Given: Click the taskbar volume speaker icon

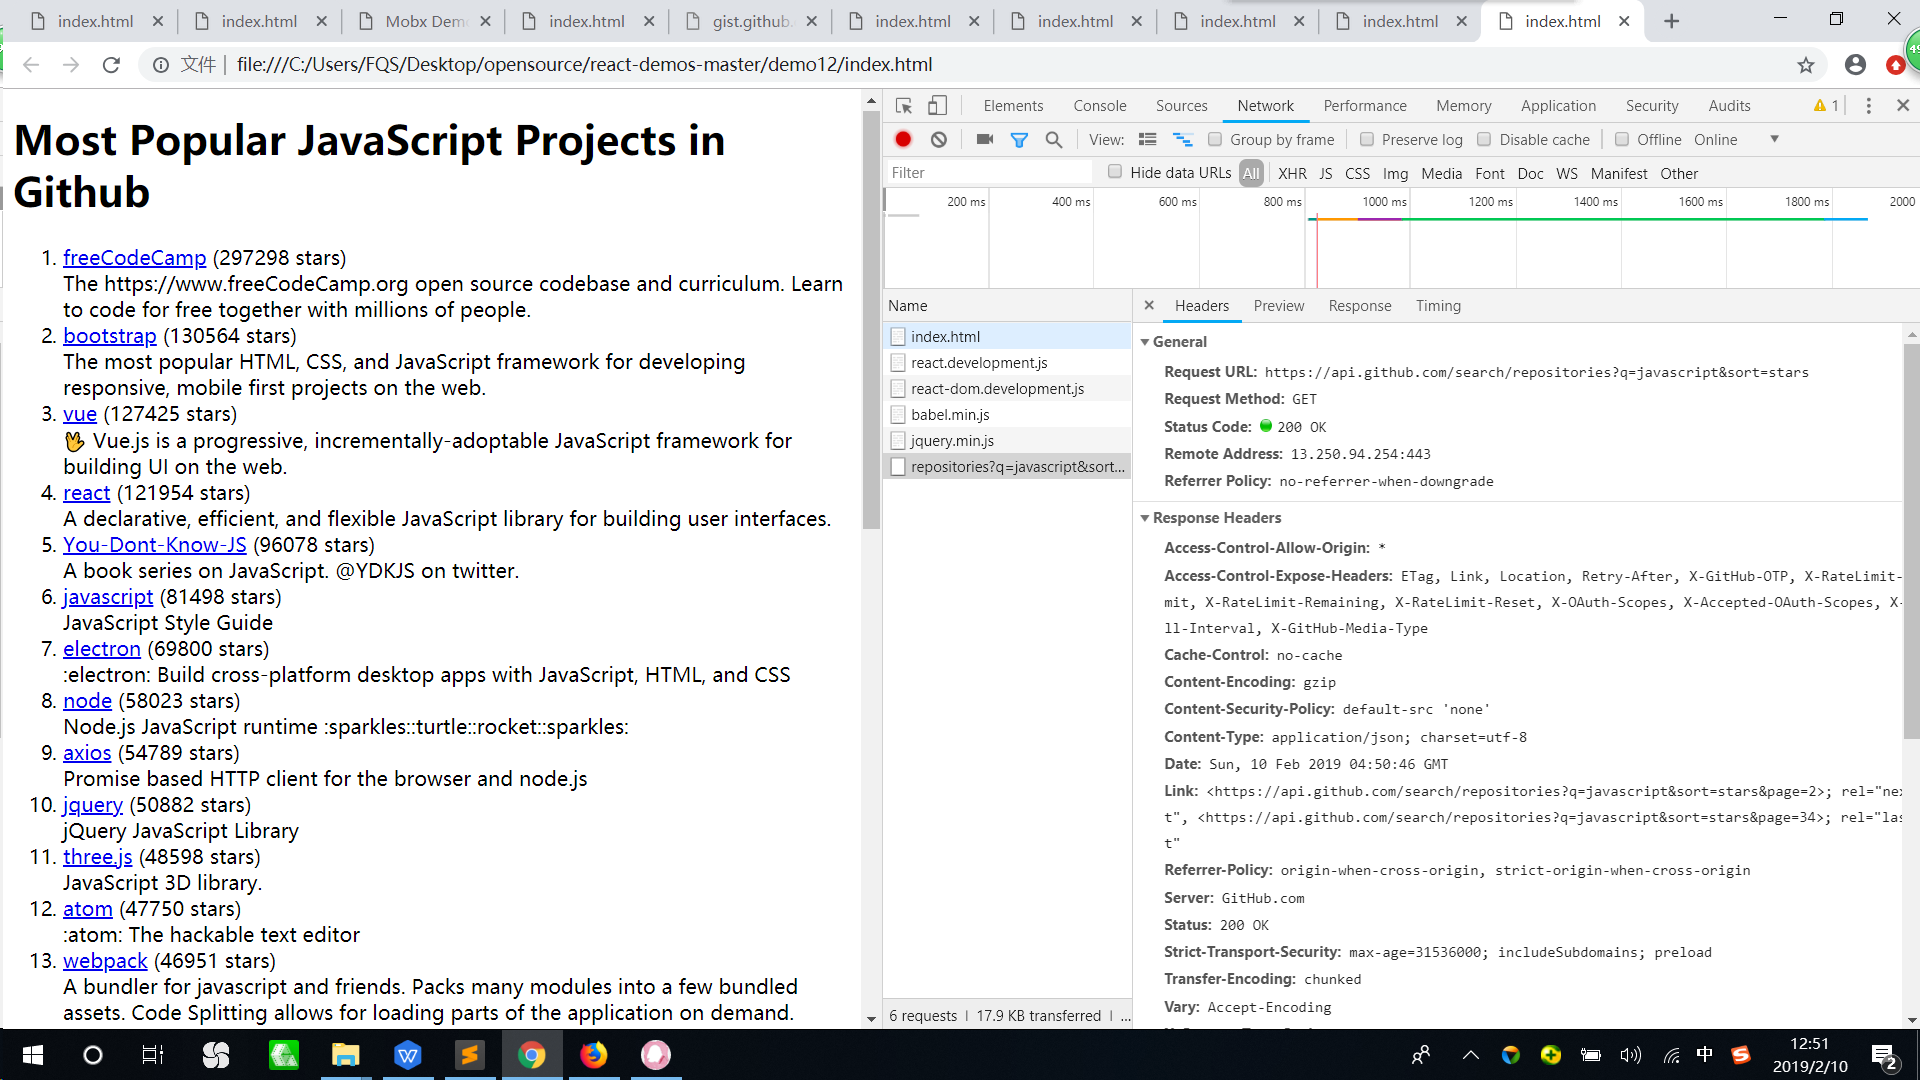Looking at the screenshot, I should tap(1631, 1055).
